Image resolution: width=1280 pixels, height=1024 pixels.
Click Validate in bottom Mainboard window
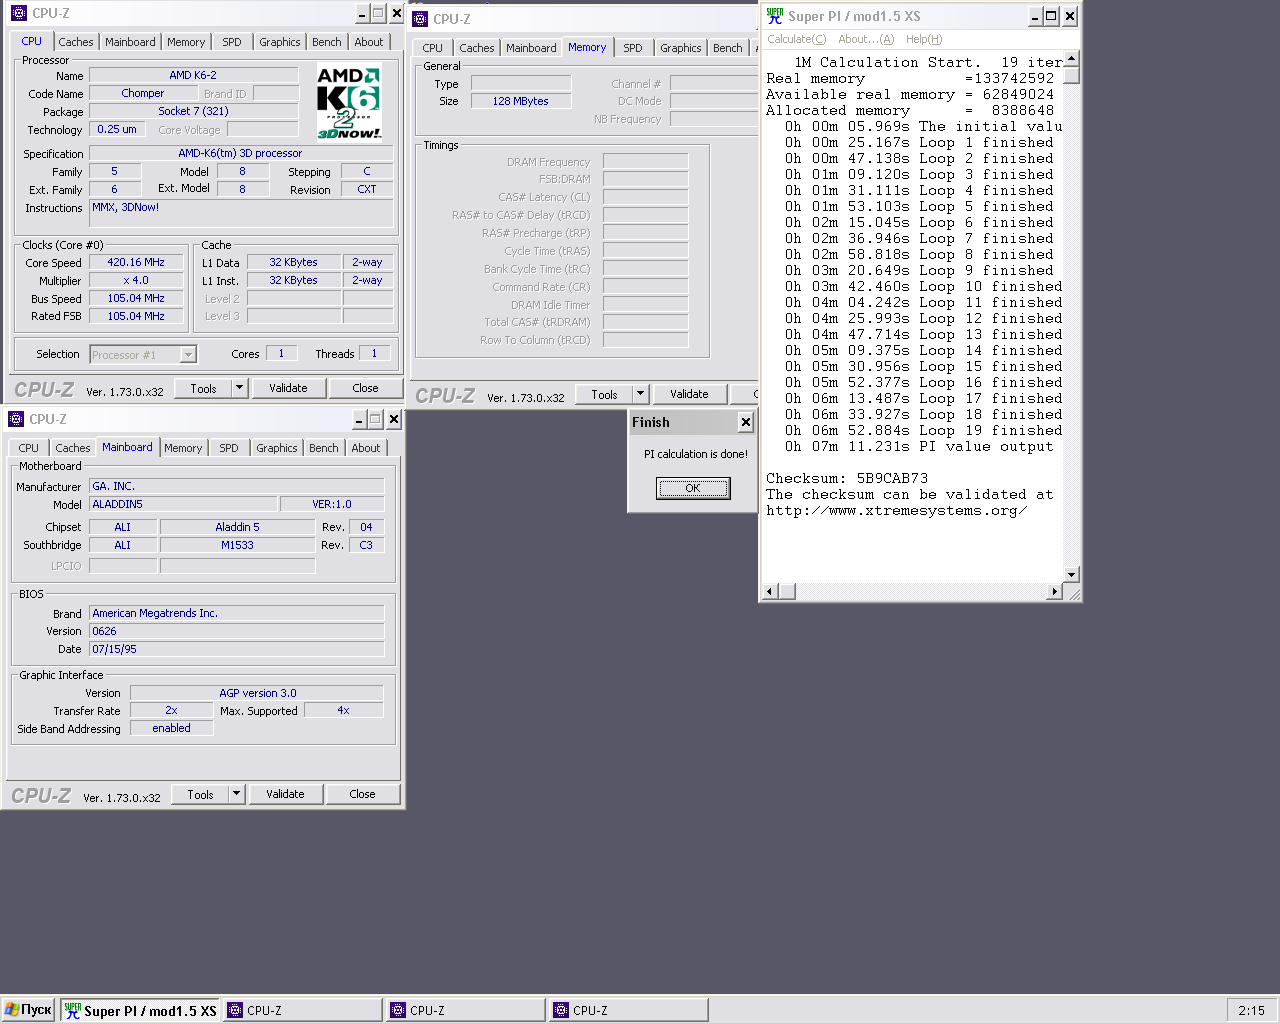285,794
